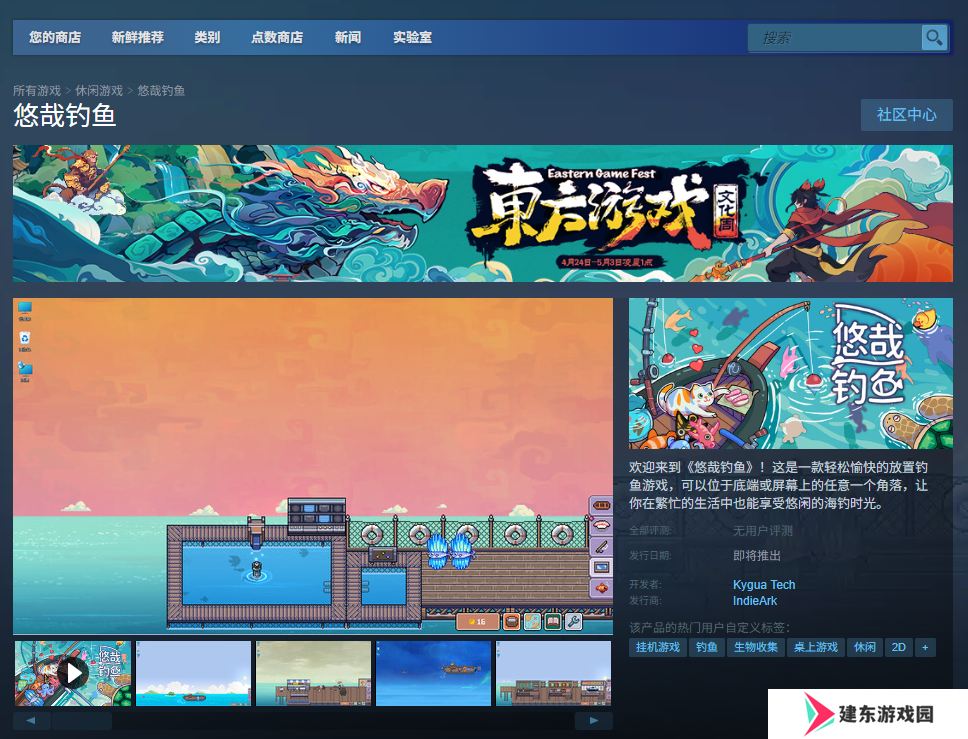Open the 新鲜推荐 menu
This screenshot has height=739, width=968.
(x=138, y=38)
